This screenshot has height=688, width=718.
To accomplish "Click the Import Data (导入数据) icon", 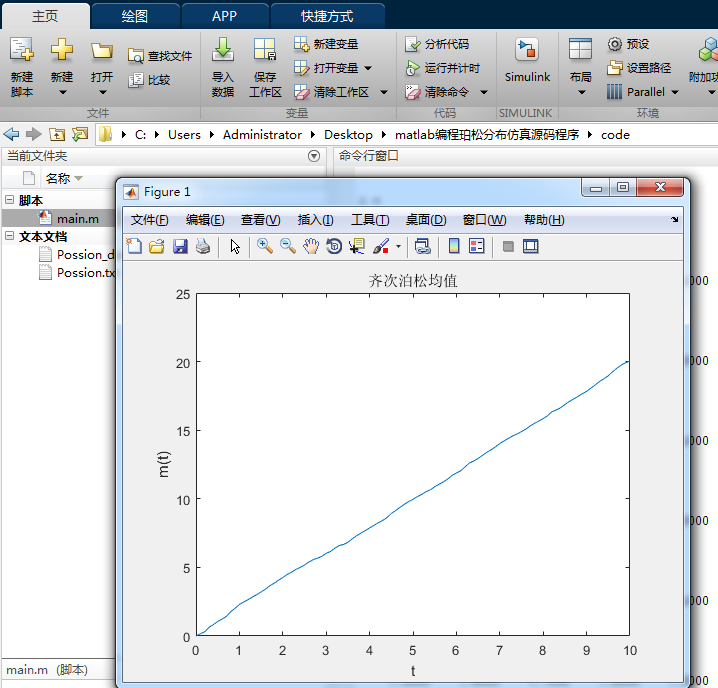I will [223, 49].
